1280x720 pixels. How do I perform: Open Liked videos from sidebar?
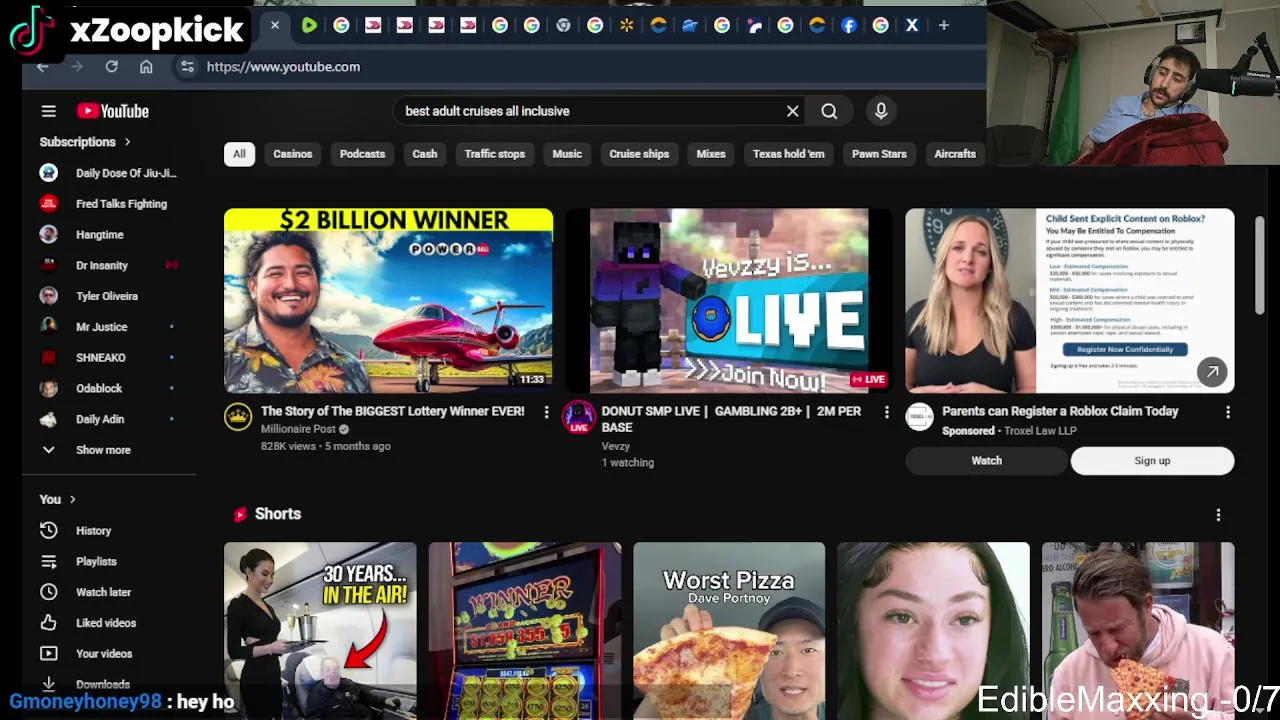pos(106,623)
